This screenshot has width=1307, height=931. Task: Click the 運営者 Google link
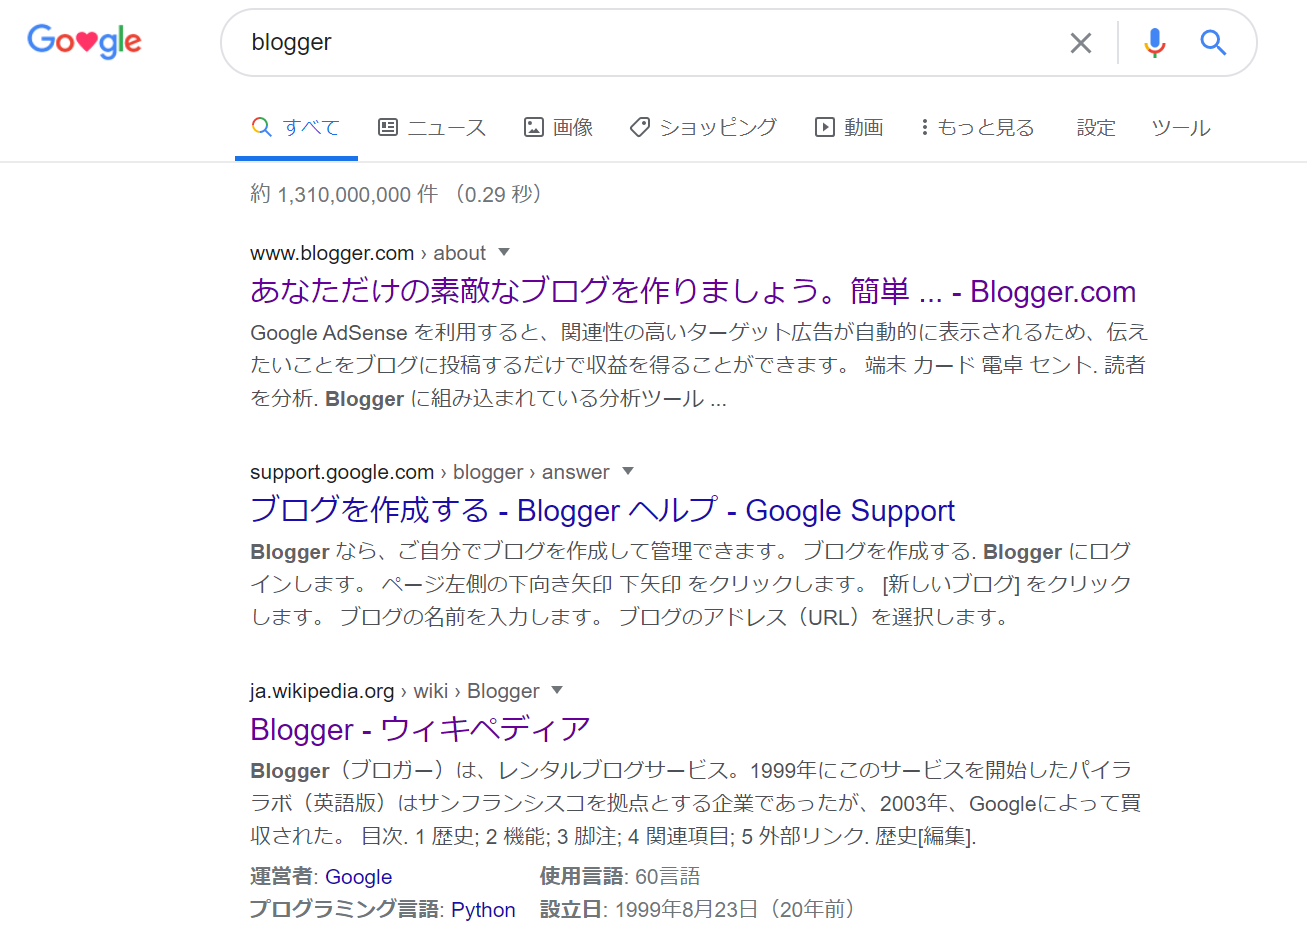pos(358,877)
